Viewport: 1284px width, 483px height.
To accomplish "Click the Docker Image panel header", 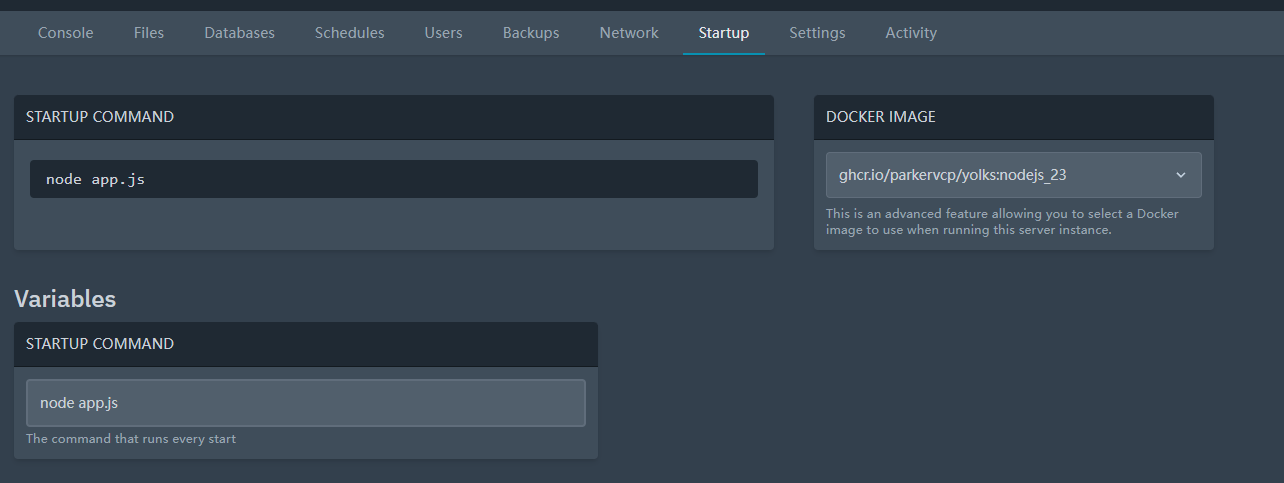I will [x=881, y=117].
